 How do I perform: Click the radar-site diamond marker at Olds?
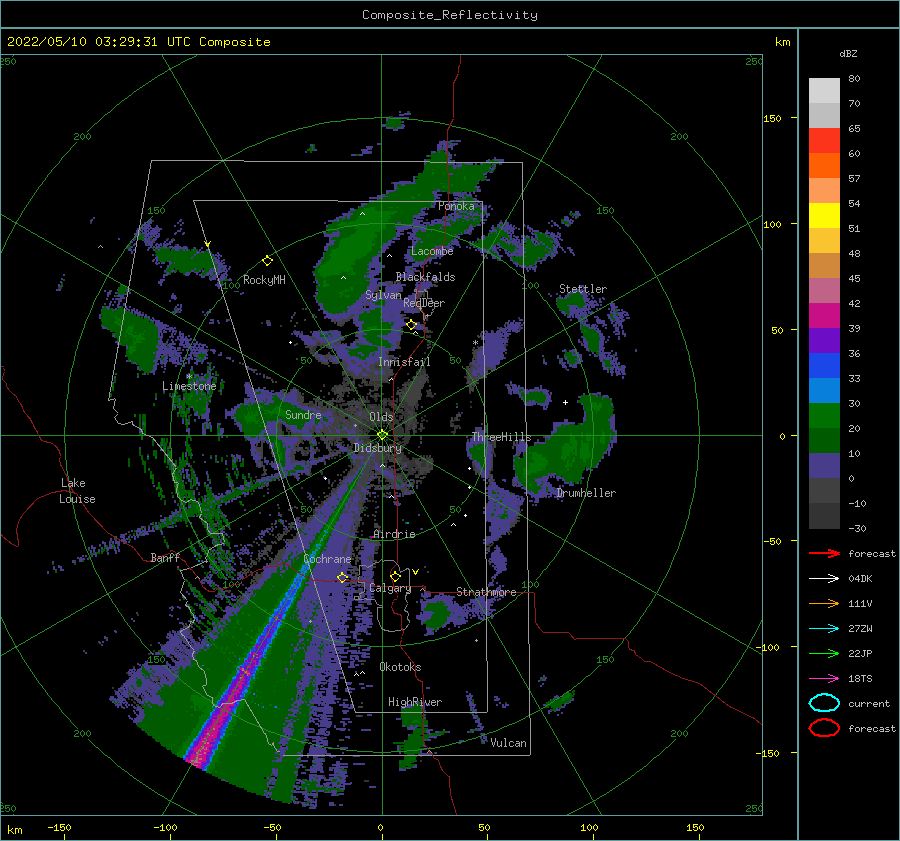(382, 435)
